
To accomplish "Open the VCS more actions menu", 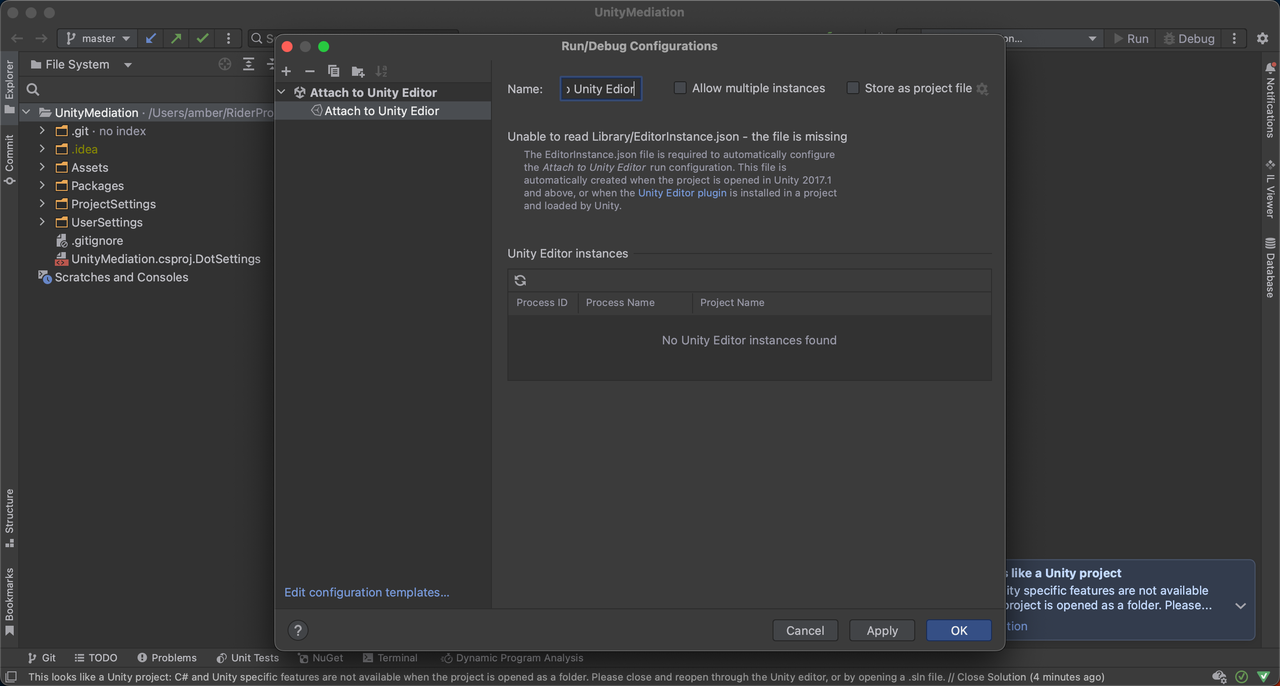I will point(229,38).
